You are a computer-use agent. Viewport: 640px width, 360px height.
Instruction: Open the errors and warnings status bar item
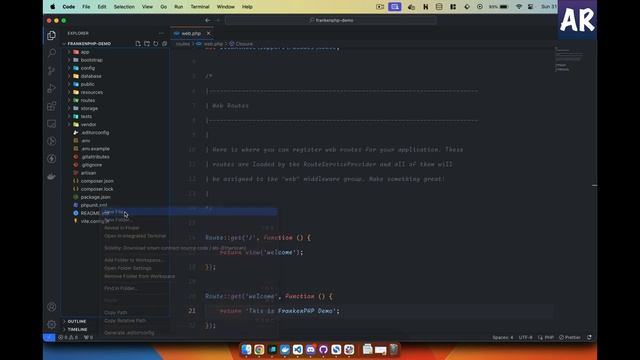pyautogui.click(x=68, y=338)
